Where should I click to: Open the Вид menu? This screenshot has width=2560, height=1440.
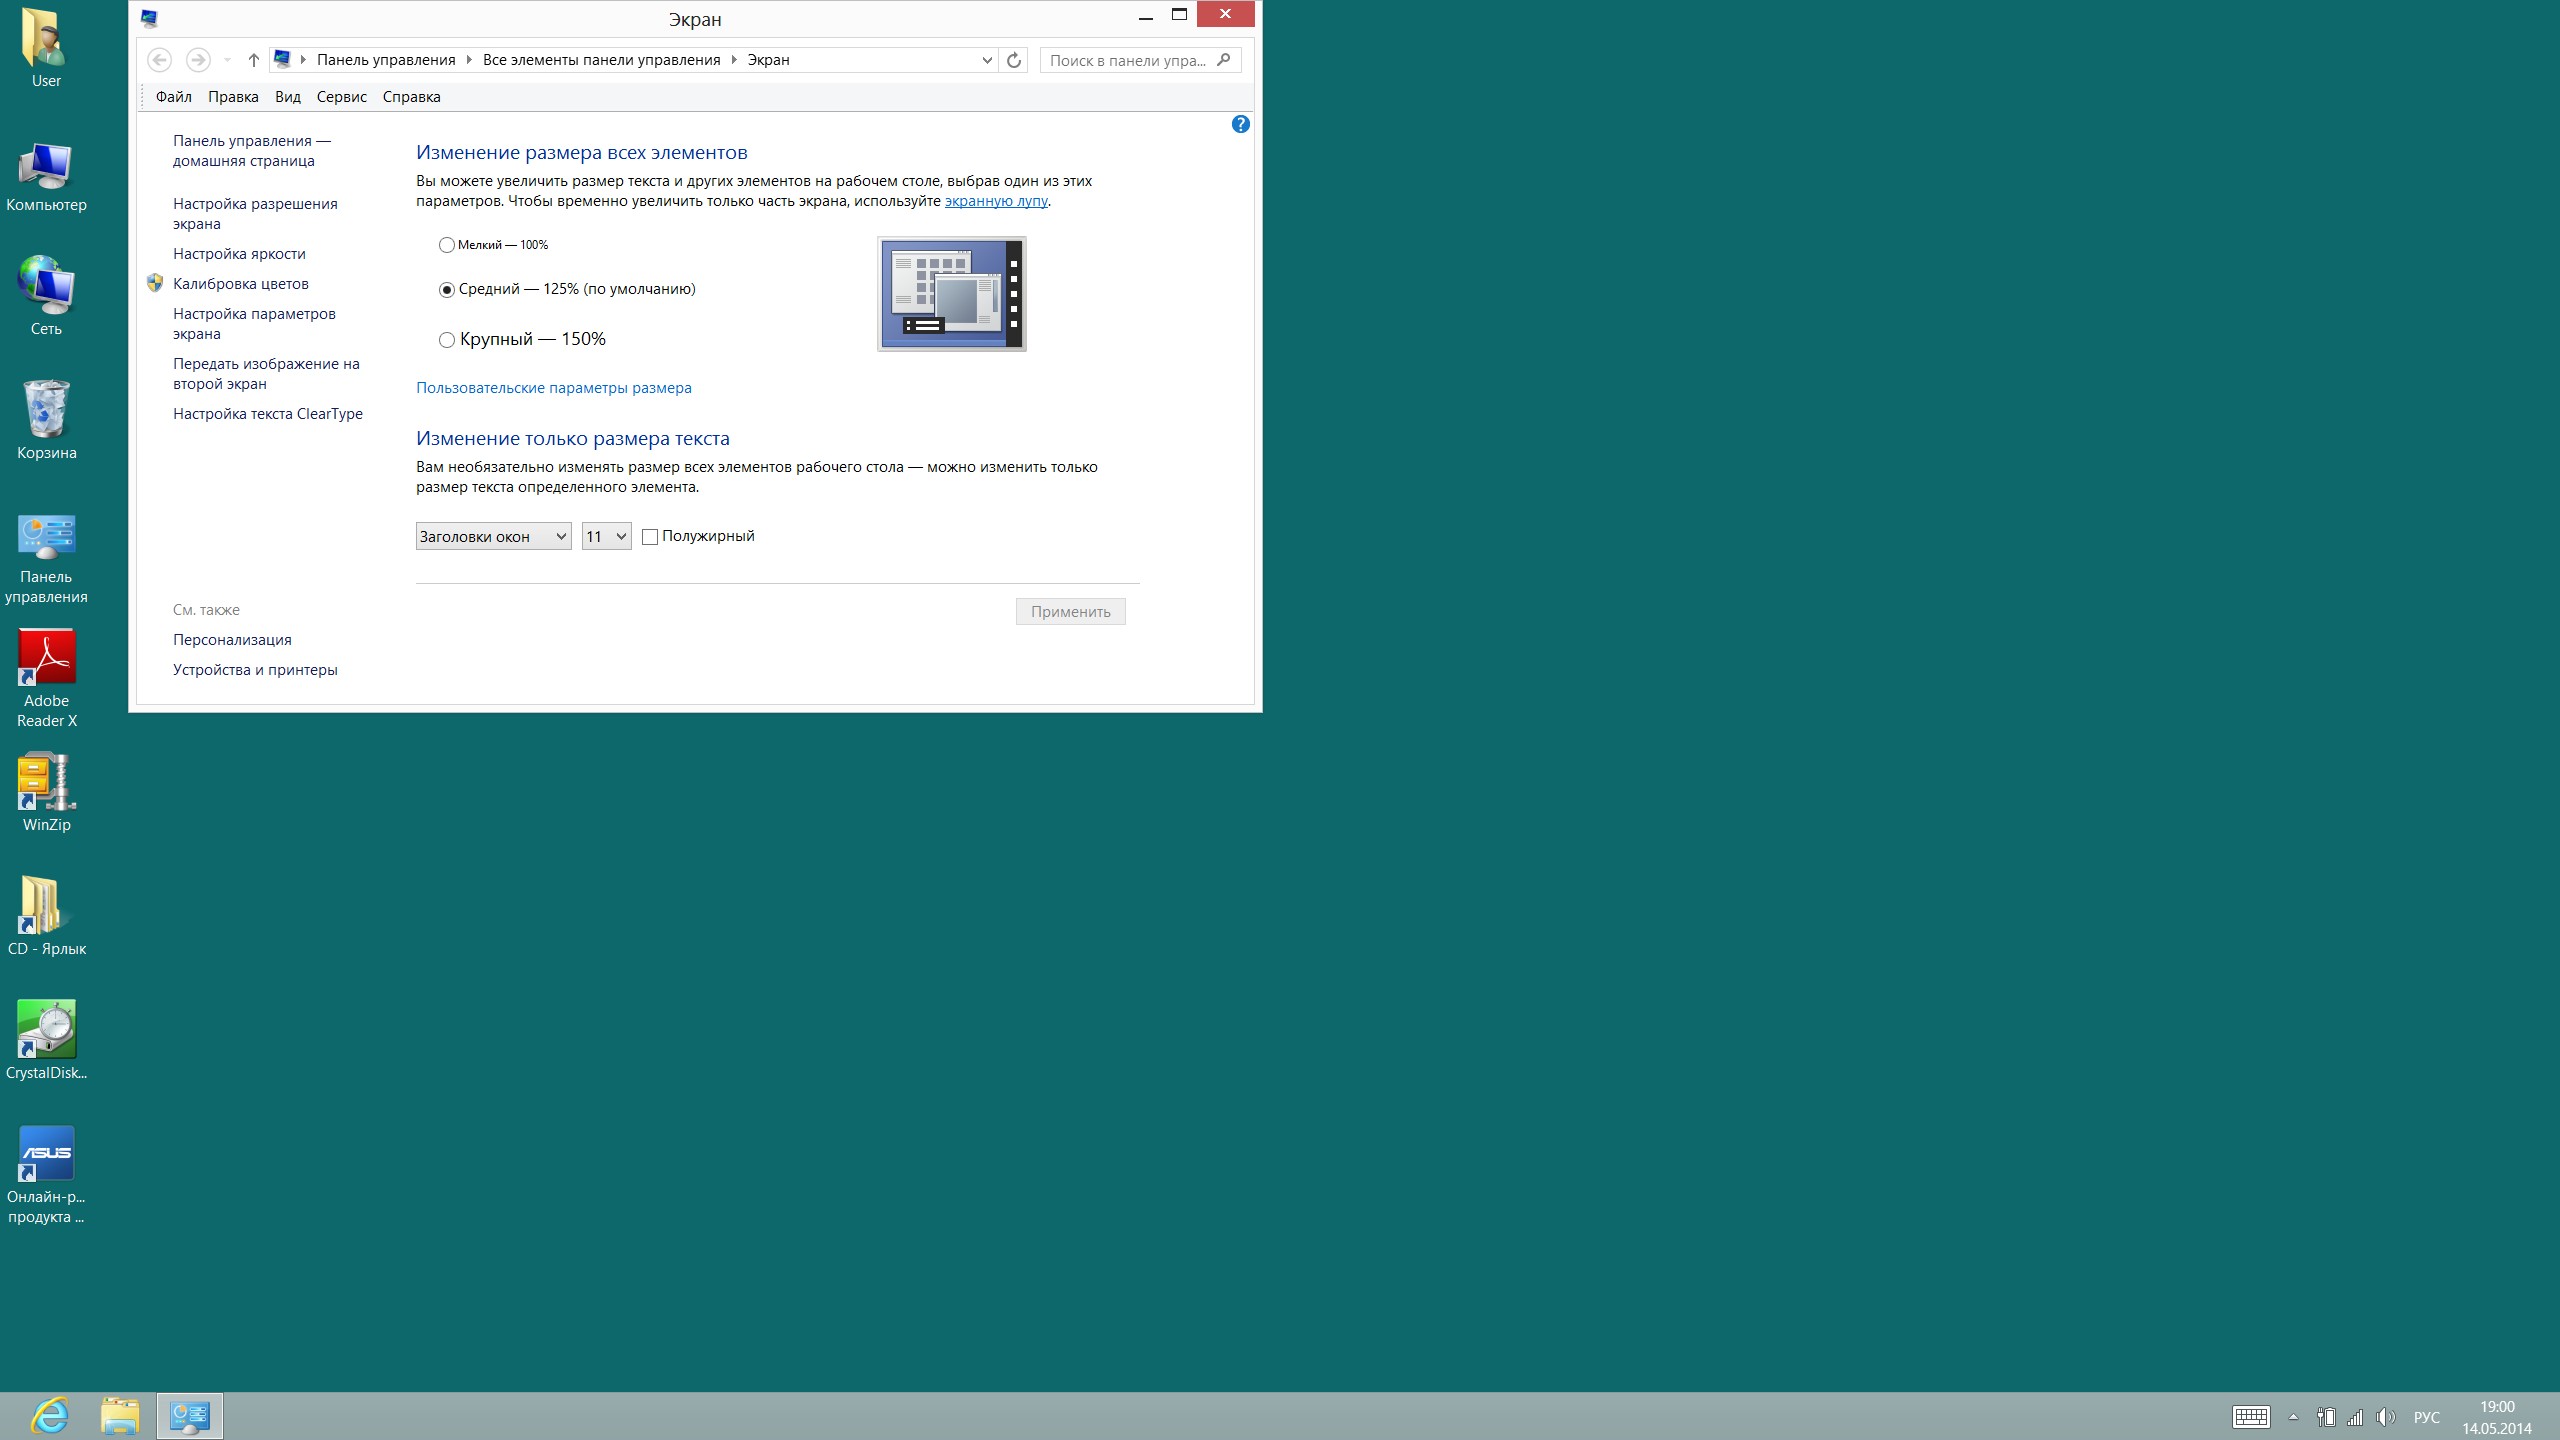pyautogui.click(x=287, y=97)
